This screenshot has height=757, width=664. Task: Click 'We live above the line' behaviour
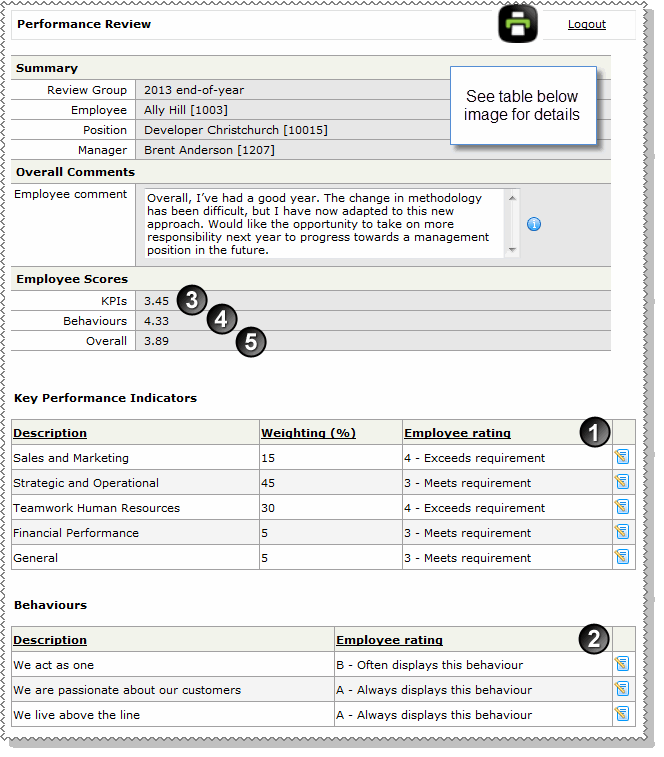point(76,715)
